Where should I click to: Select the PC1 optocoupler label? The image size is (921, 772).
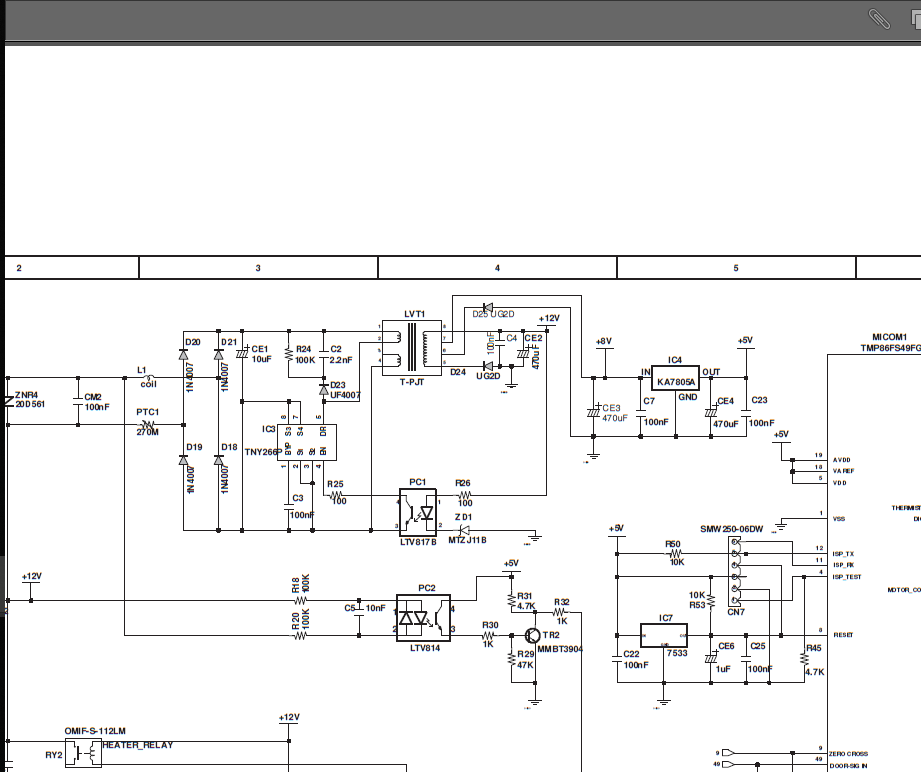pos(418,482)
